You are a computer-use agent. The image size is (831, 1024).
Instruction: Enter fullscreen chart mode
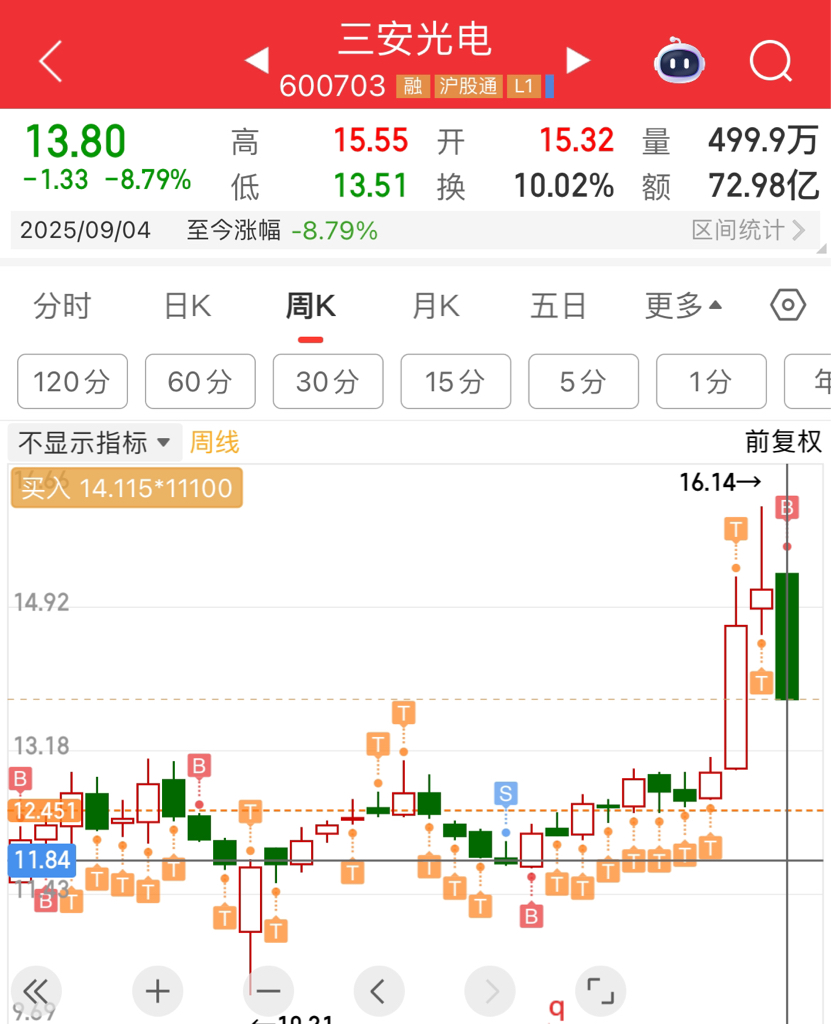coord(600,991)
